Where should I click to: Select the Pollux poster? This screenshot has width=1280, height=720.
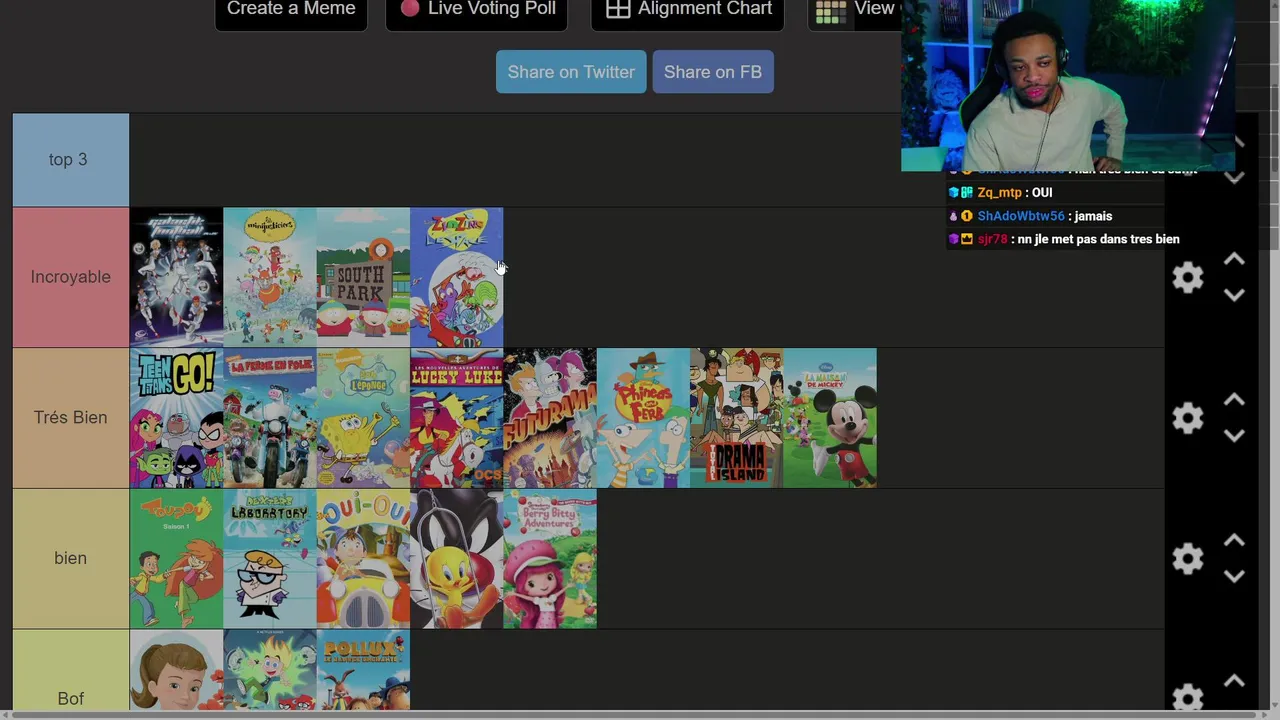coord(363,671)
